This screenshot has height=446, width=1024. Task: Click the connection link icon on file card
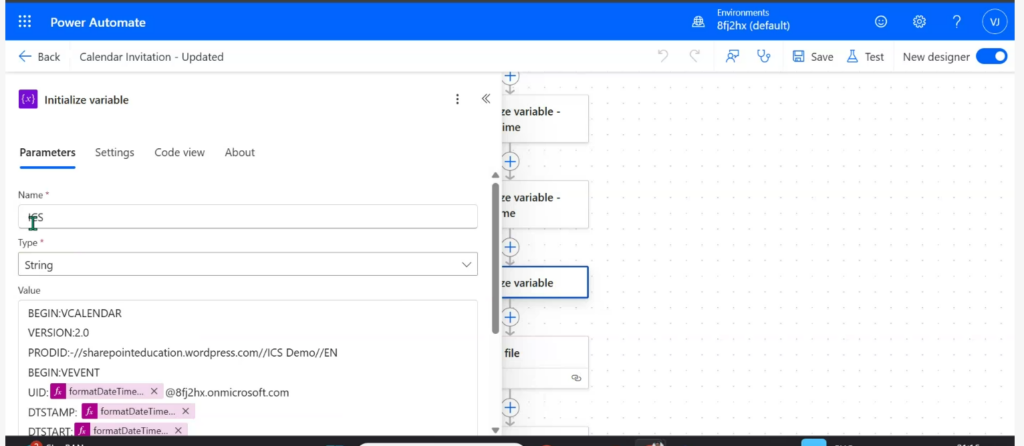pos(576,377)
